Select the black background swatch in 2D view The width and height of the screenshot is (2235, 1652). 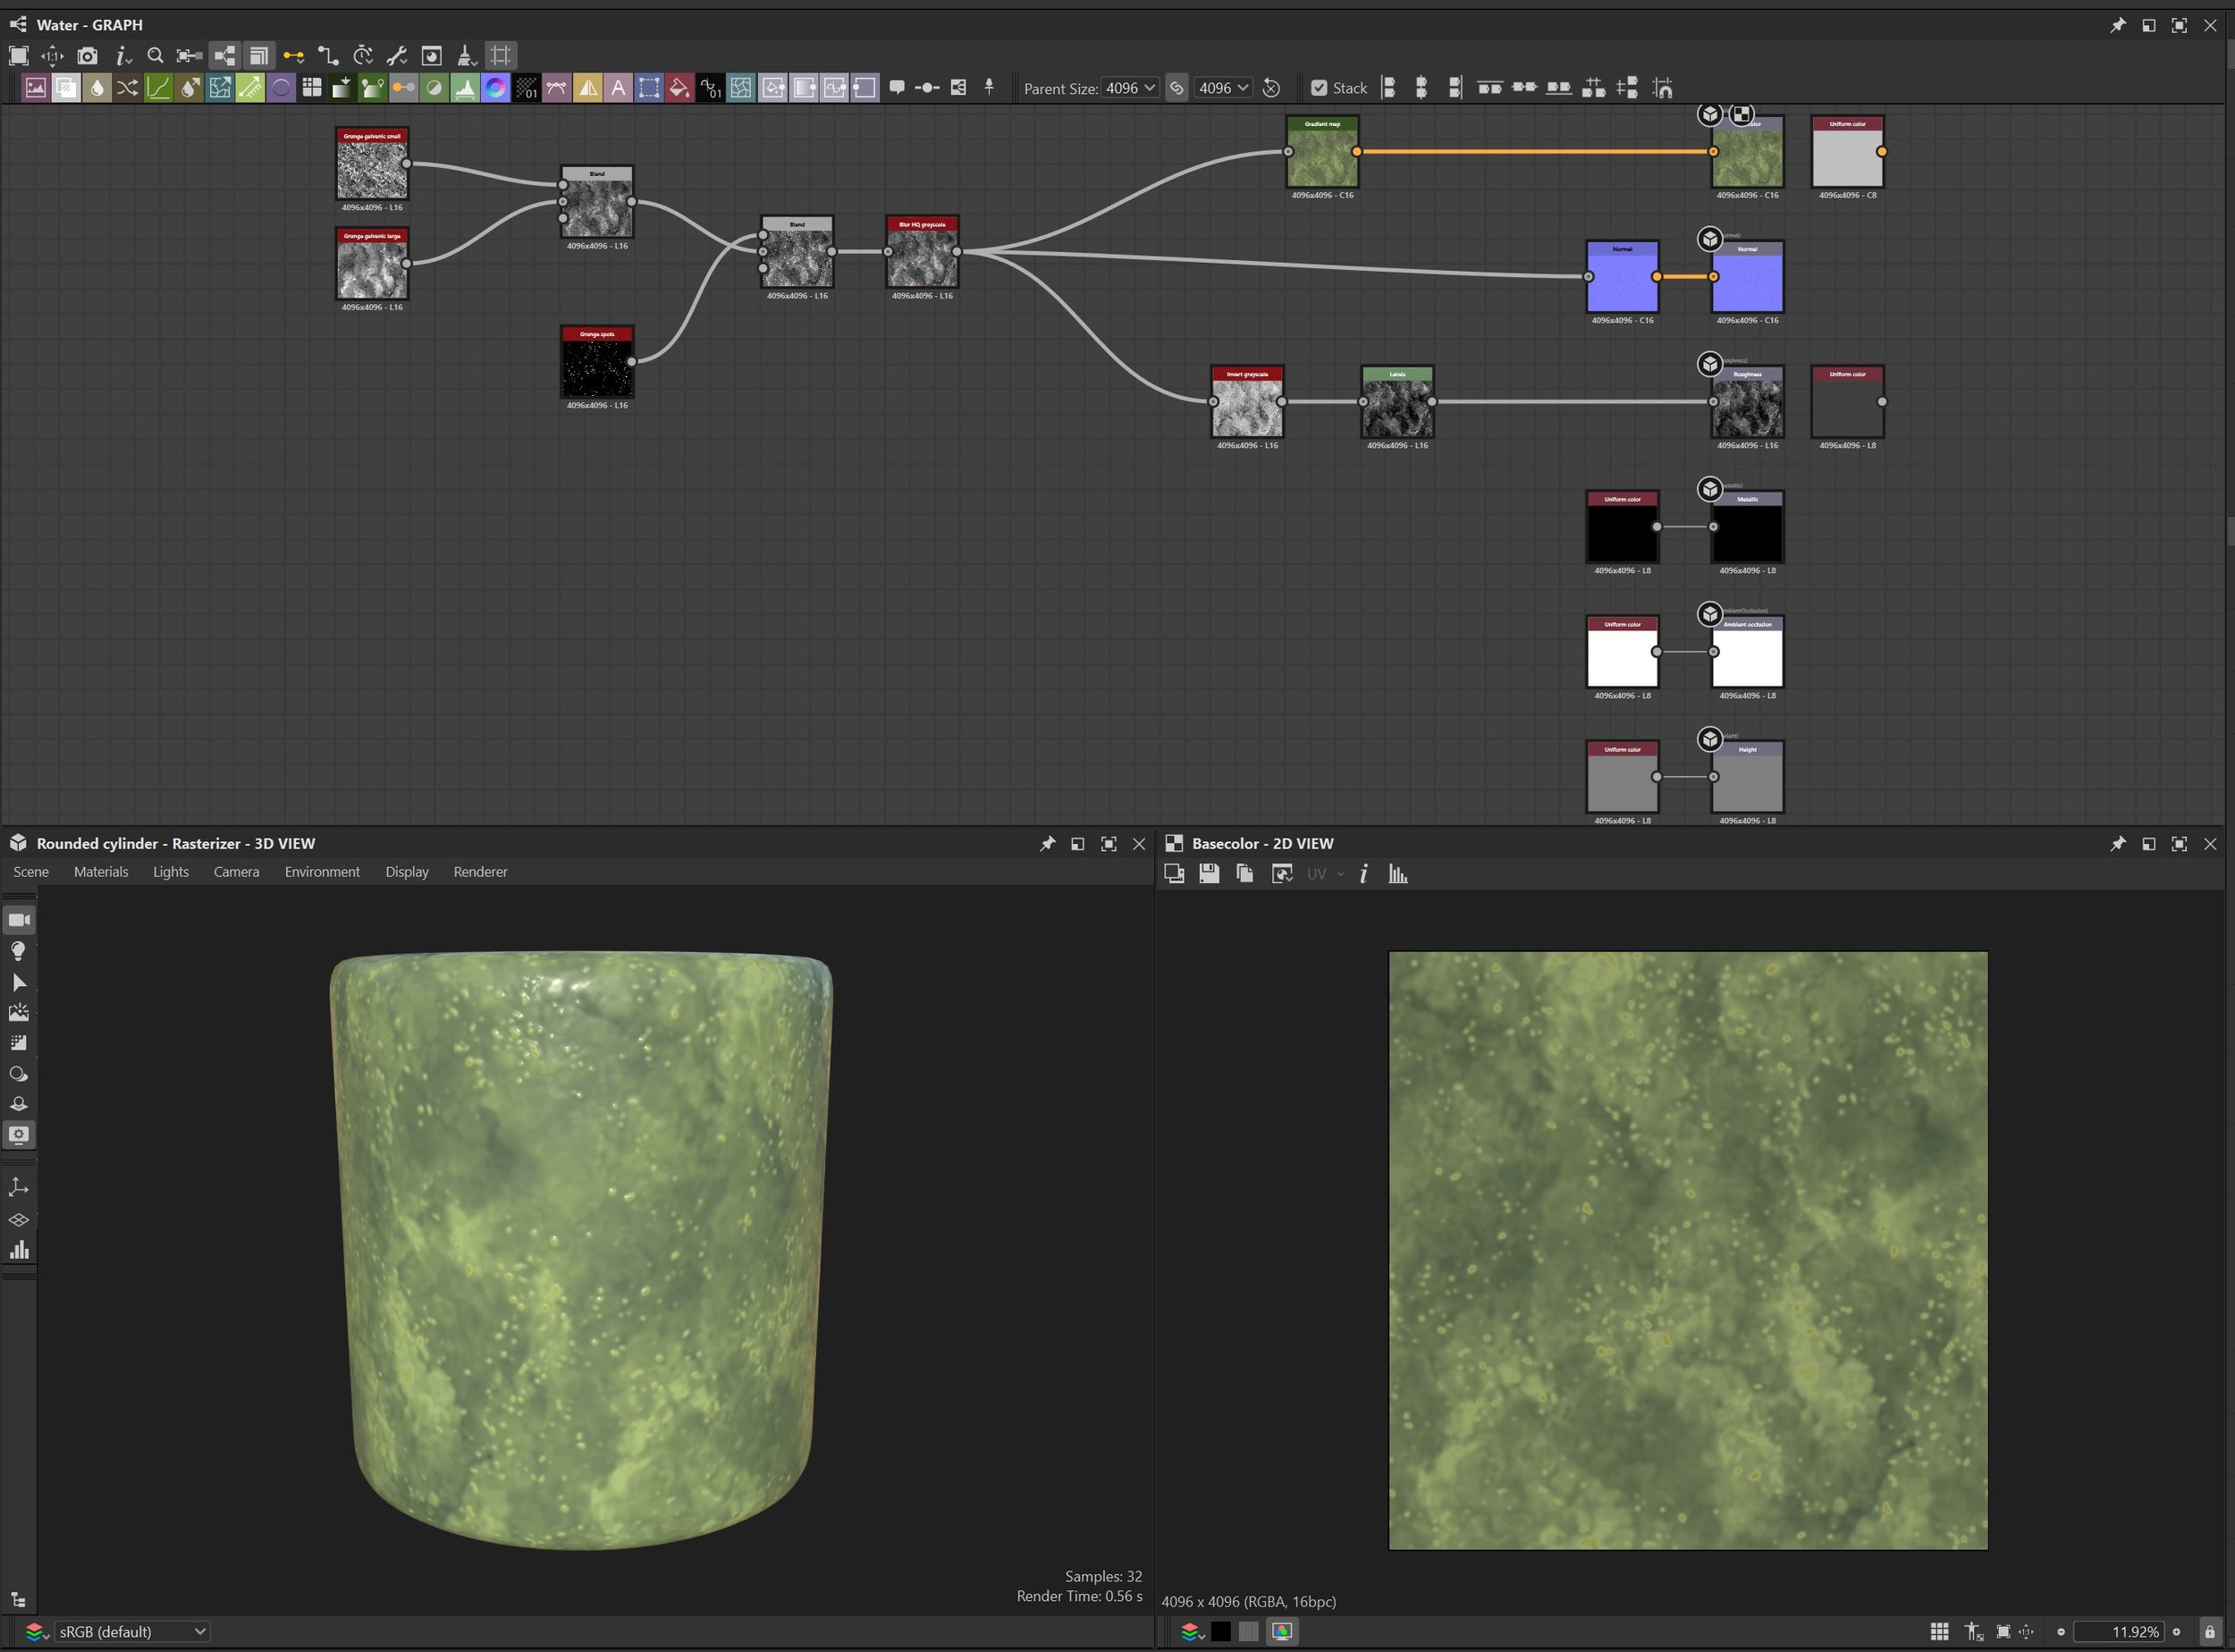click(1221, 1632)
